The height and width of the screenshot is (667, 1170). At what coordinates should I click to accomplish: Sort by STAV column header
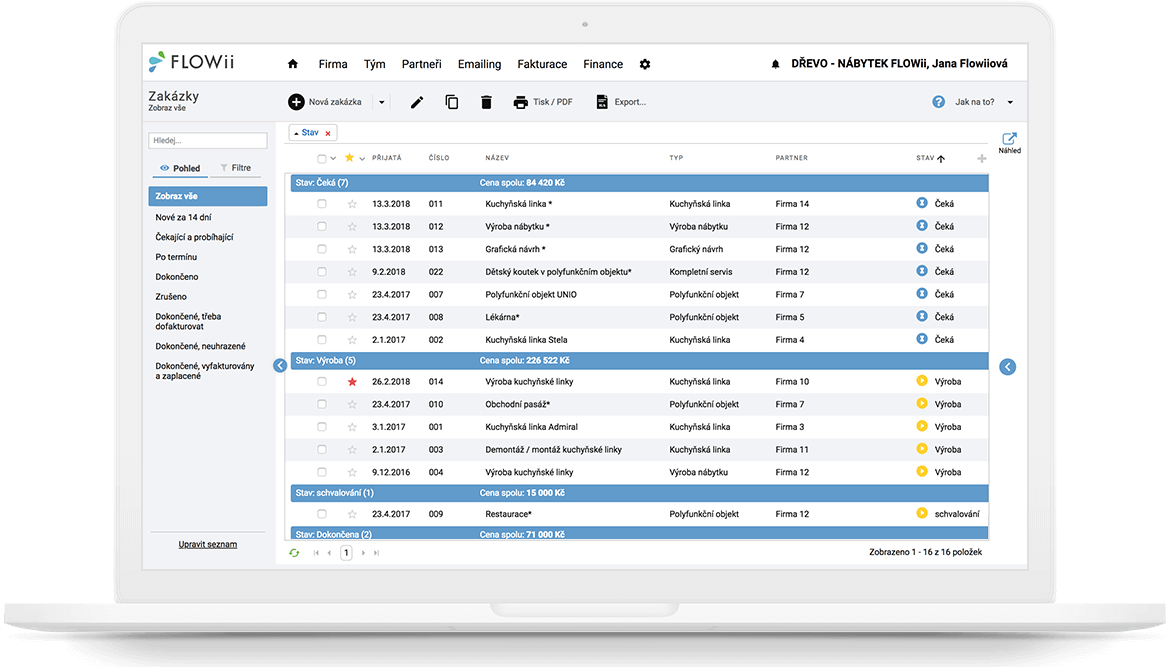(x=930, y=158)
